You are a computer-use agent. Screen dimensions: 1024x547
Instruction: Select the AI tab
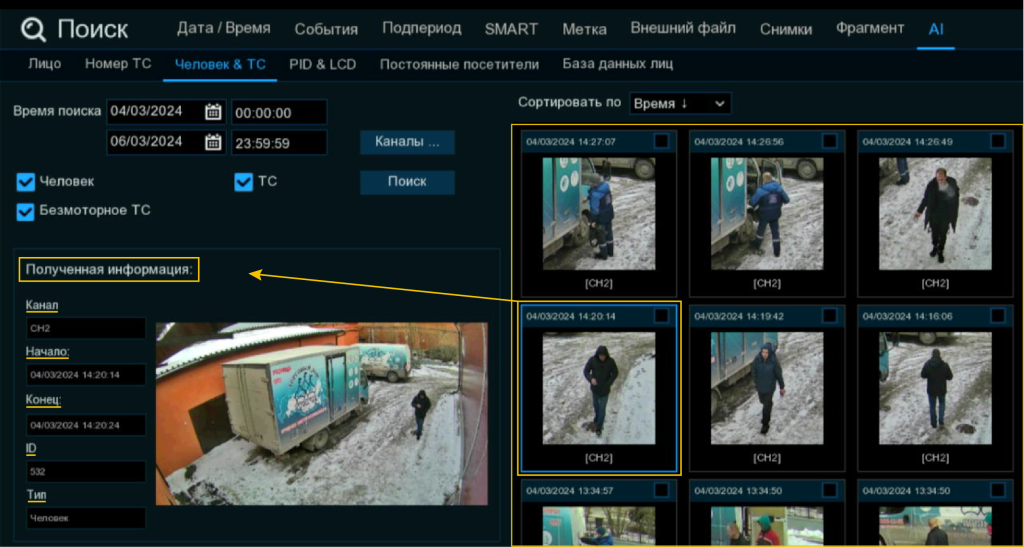point(936,29)
